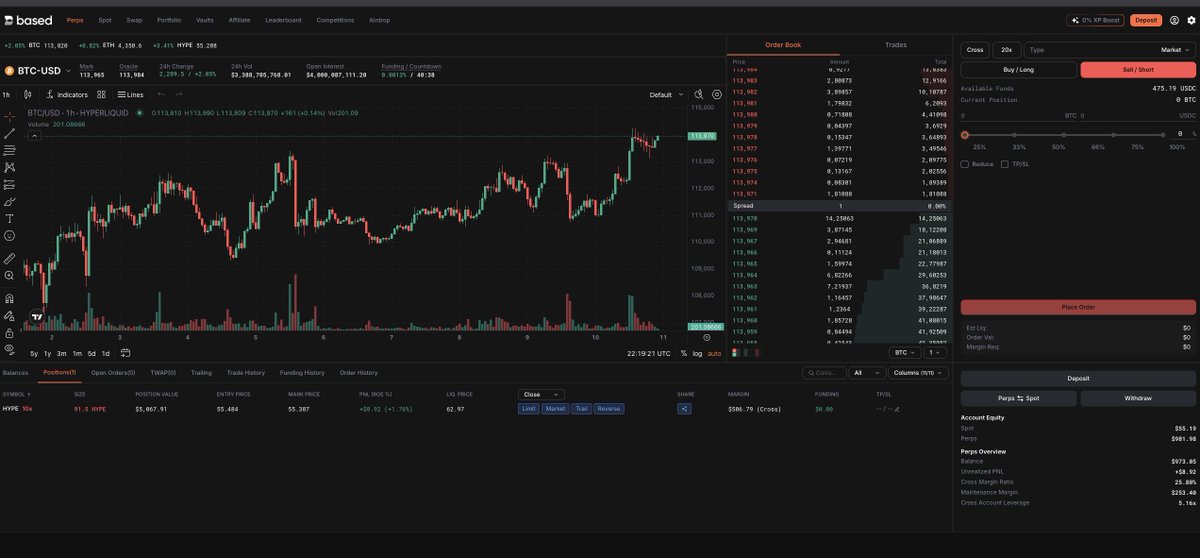Click the orange Deposit header button
The width and height of the screenshot is (1200, 558).
[x=1146, y=20]
